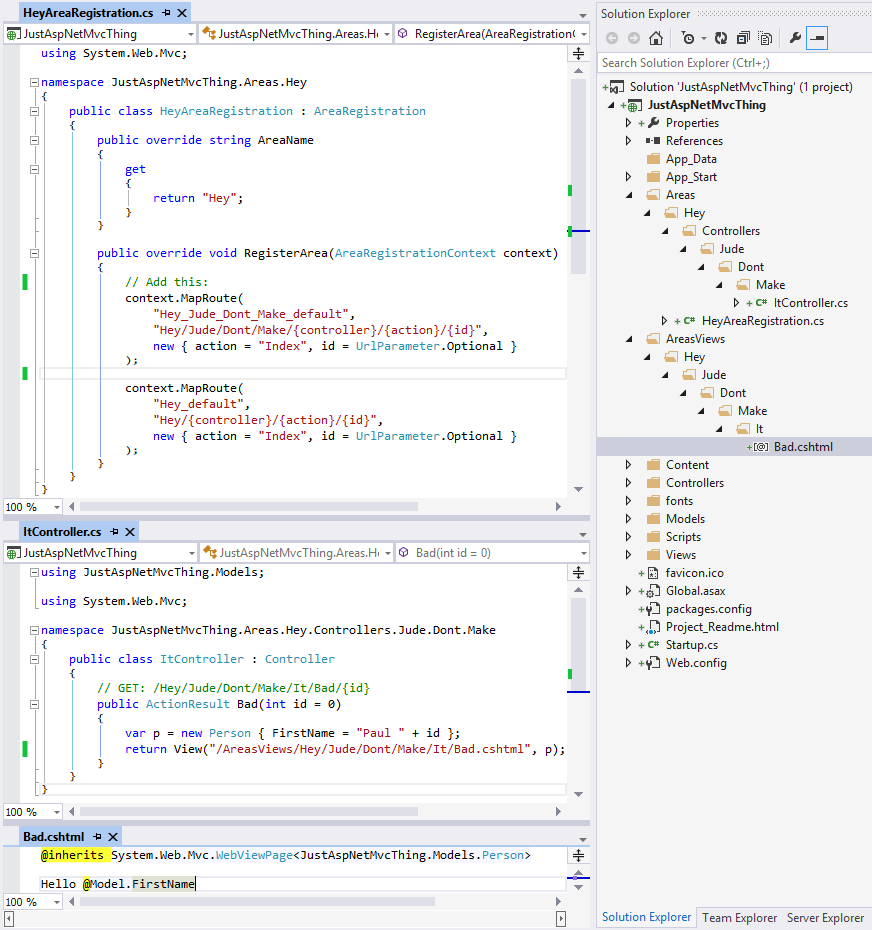This screenshot has width=872, height=930.
Task: Toggle the Preview Selected Items button
Action: click(817, 39)
